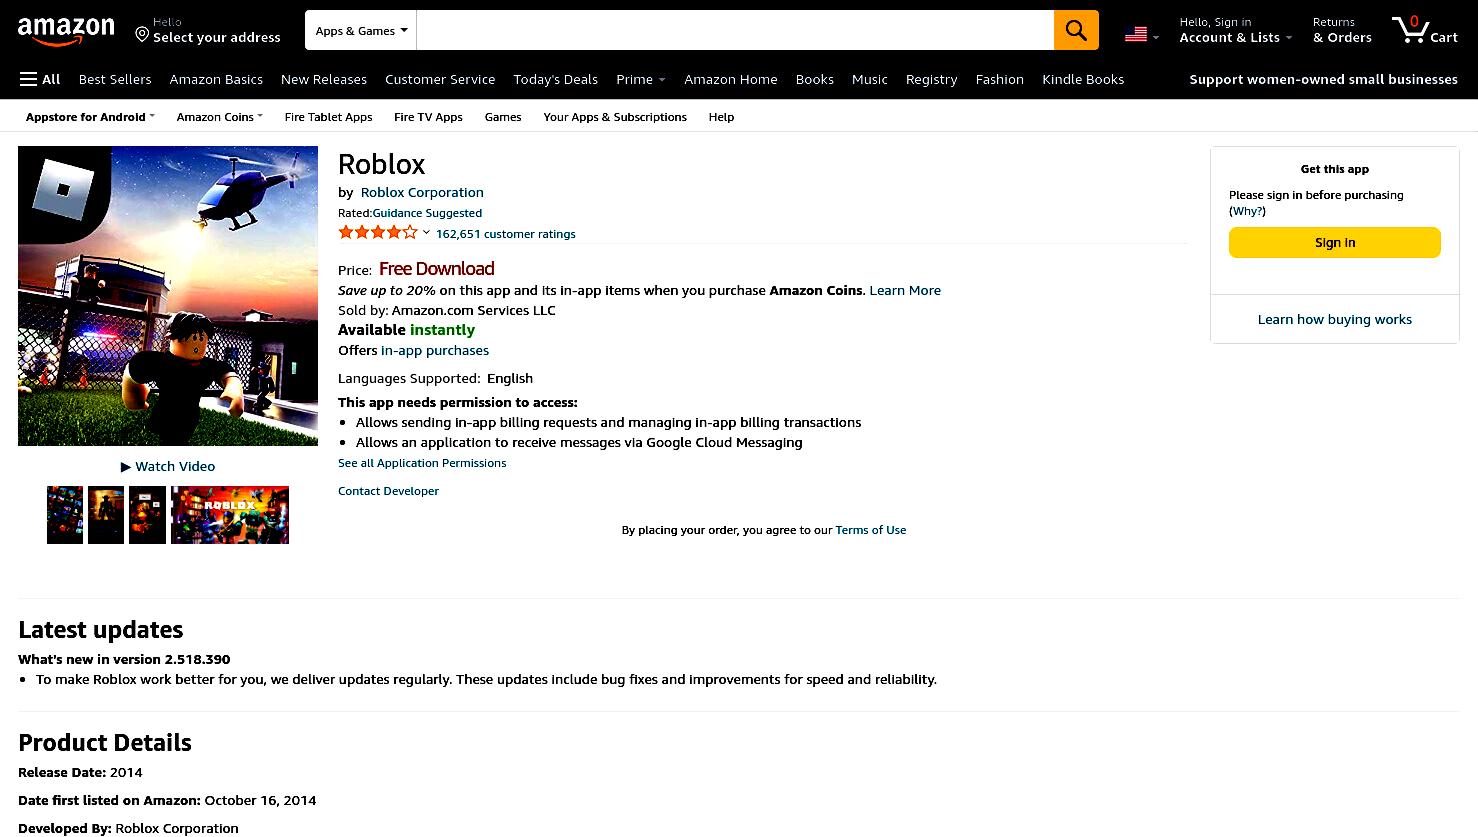
Task: Select the first screenshot thumbnail
Action: (x=65, y=515)
